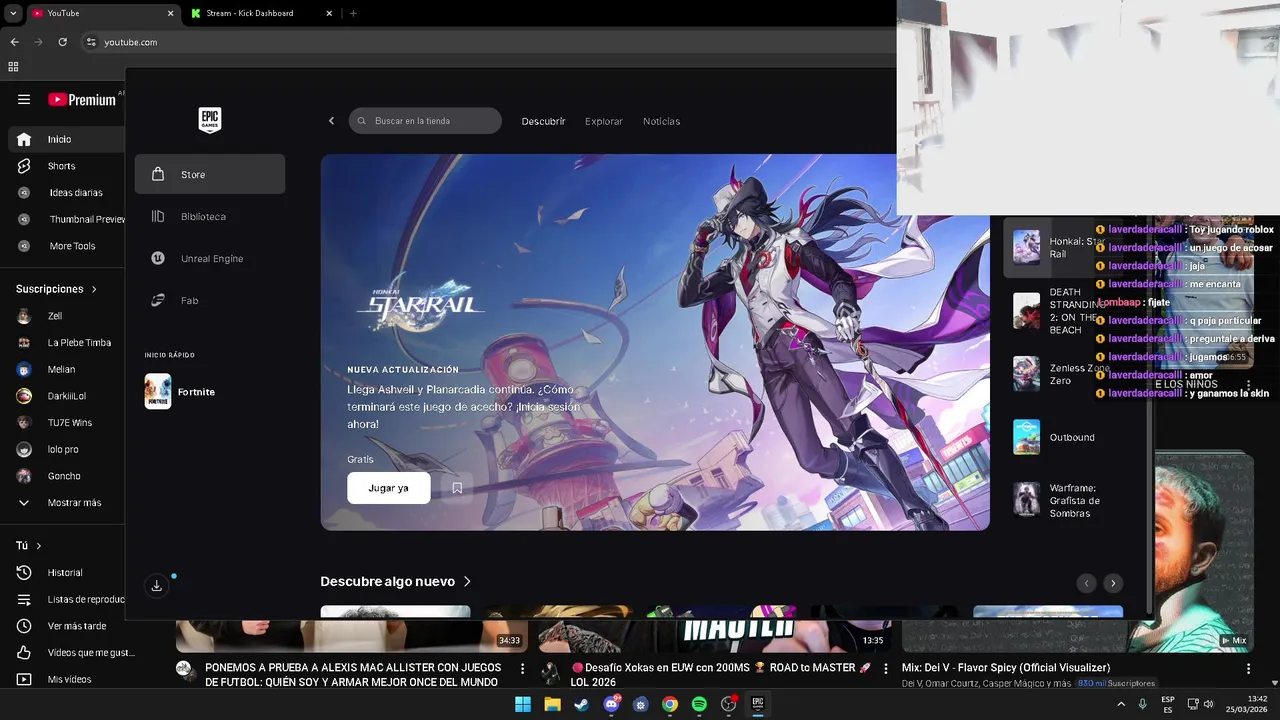Open Chrome apps grid in bookmarks bar
The height and width of the screenshot is (720, 1280).
[x=13, y=67]
